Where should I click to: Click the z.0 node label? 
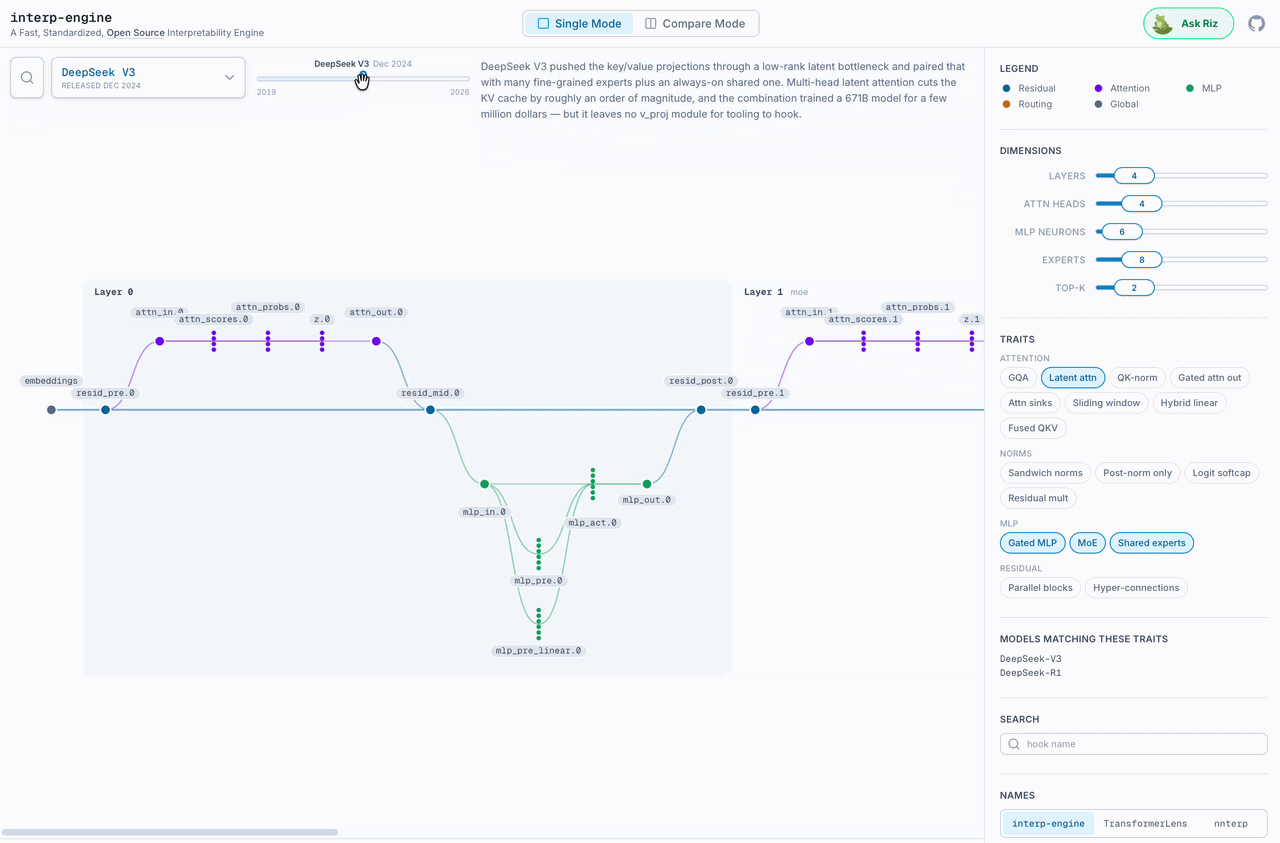pos(321,319)
